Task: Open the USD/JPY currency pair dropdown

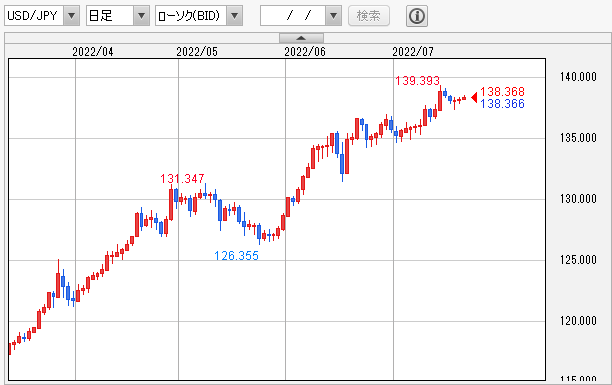Action: [71, 16]
